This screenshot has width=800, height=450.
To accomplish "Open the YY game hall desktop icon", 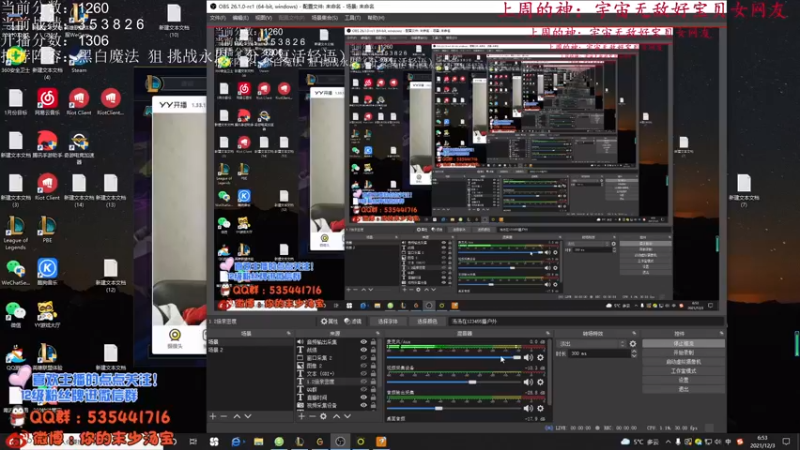I will tap(47, 313).
